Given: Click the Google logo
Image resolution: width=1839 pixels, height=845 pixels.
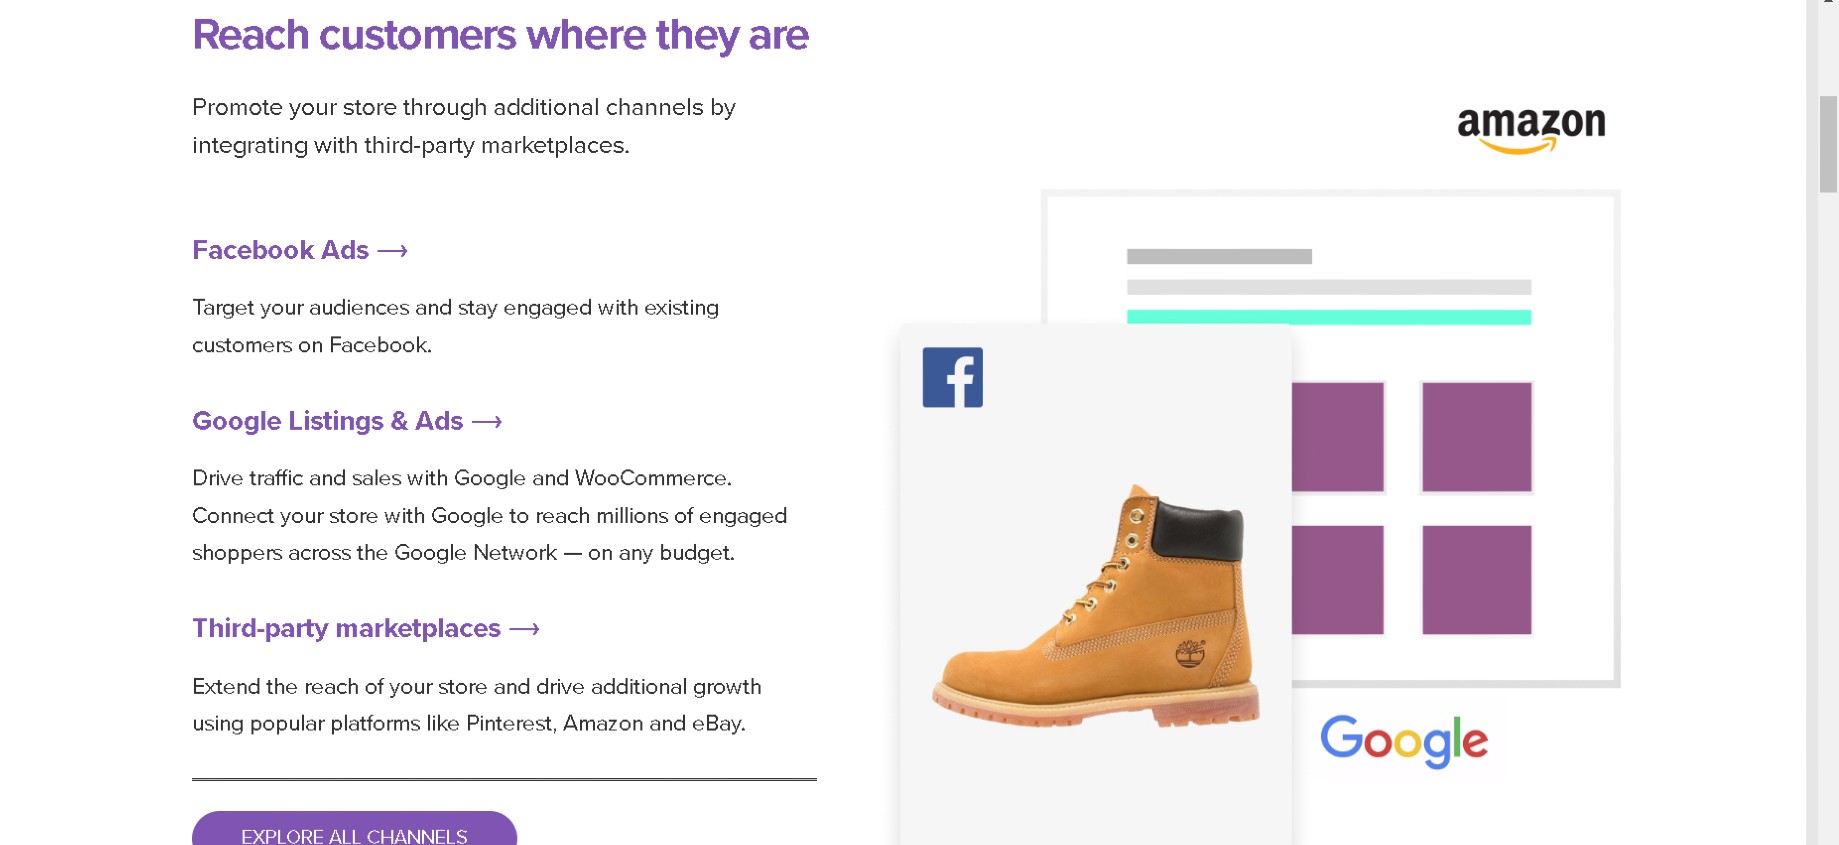Looking at the screenshot, I should coord(1404,739).
